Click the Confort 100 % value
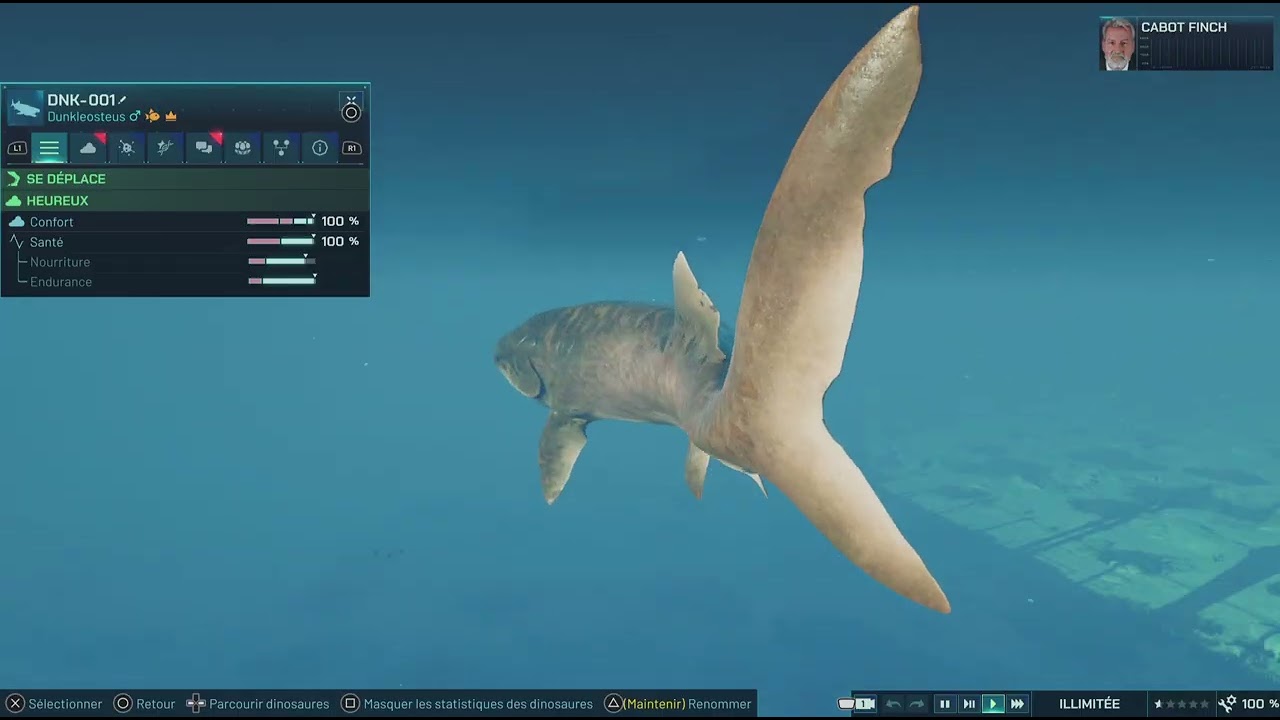 [x=340, y=221]
